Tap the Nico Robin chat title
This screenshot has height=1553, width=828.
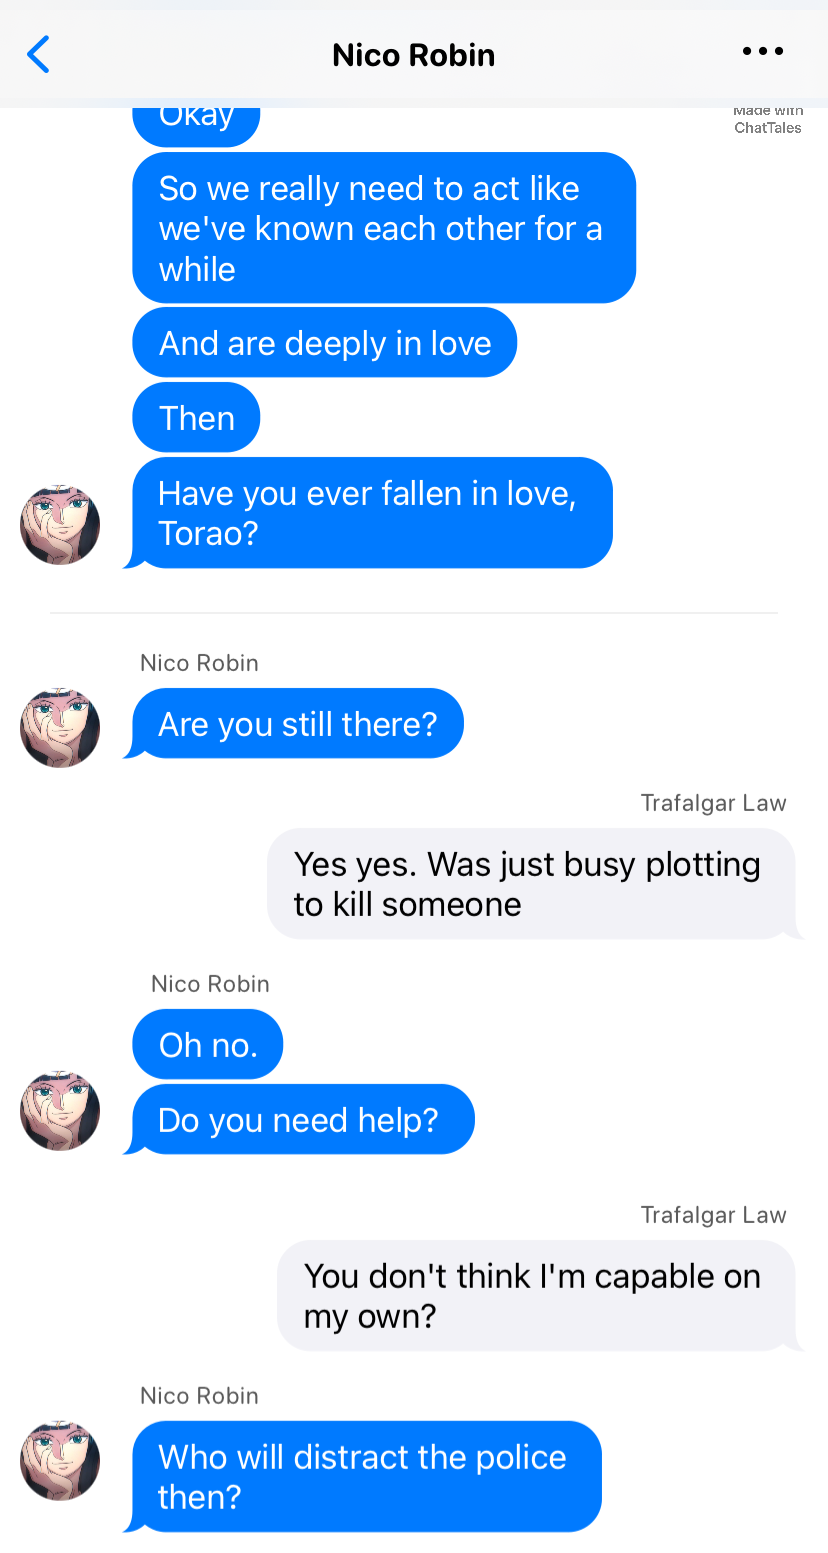pyautogui.click(x=413, y=55)
